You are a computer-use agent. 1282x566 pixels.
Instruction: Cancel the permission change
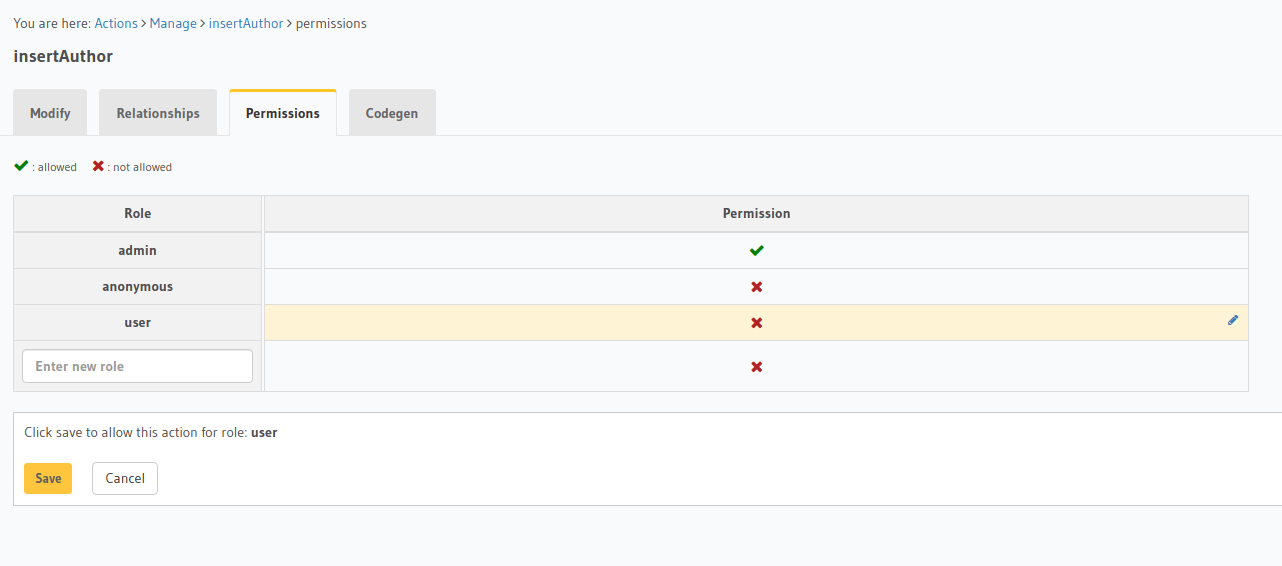coord(125,478)
